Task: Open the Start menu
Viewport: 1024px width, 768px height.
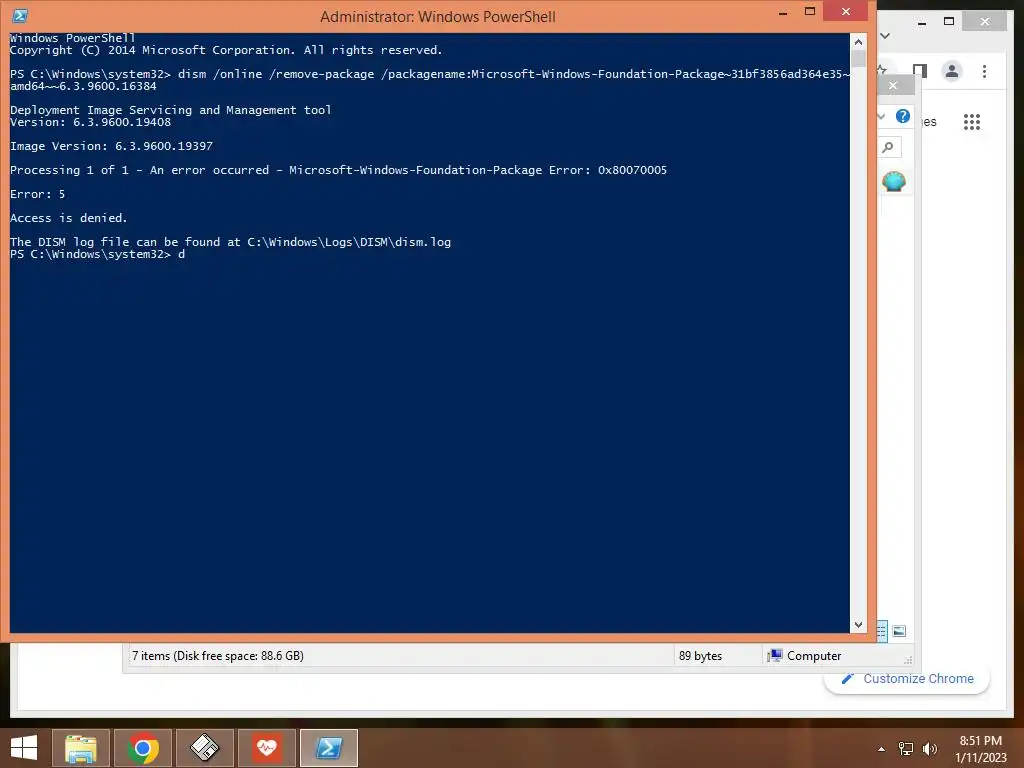Action: point(24,748)
